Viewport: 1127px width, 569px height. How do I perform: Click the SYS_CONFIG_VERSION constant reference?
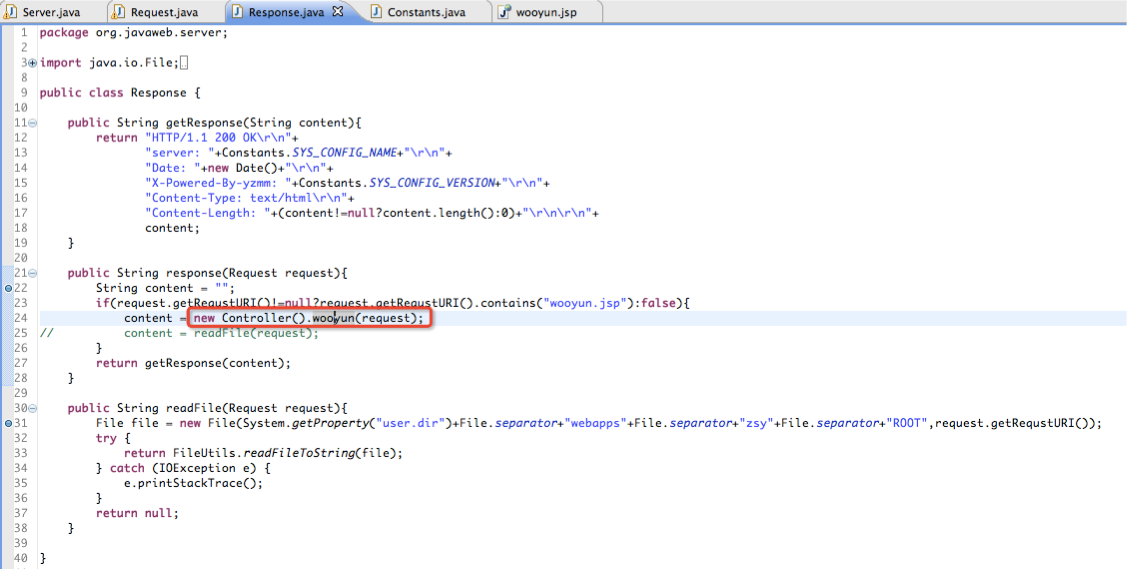[x=433, y=182]
